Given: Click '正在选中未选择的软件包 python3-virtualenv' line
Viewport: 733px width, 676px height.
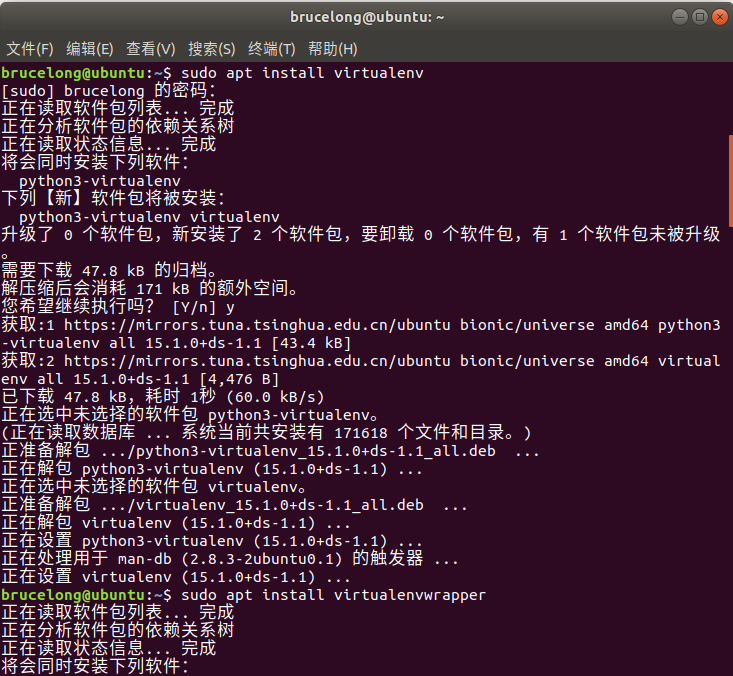Looking at the screenshot, I should point(190,415).
